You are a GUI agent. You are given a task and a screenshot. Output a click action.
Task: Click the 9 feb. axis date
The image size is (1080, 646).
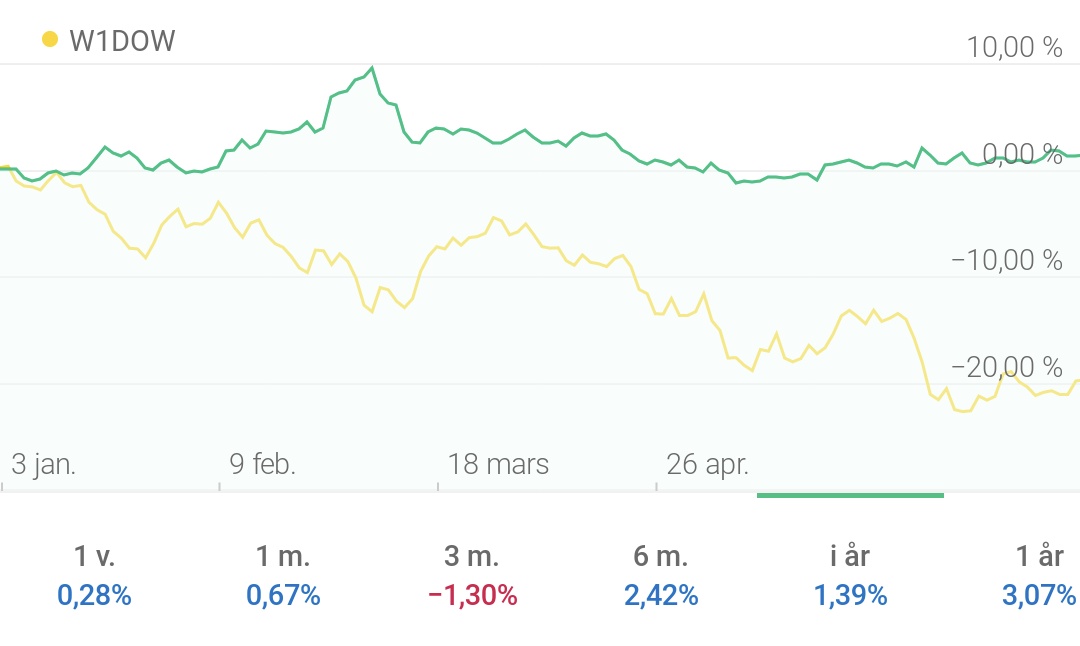pos(262,464)
